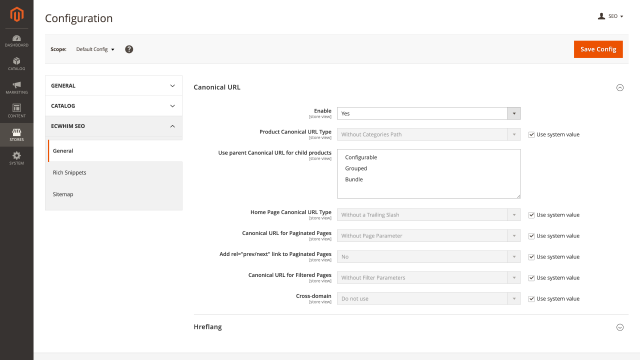Viewport: 640px width, 360px height.
Task: Click the Magento logo icon
Action: (17, 15)
